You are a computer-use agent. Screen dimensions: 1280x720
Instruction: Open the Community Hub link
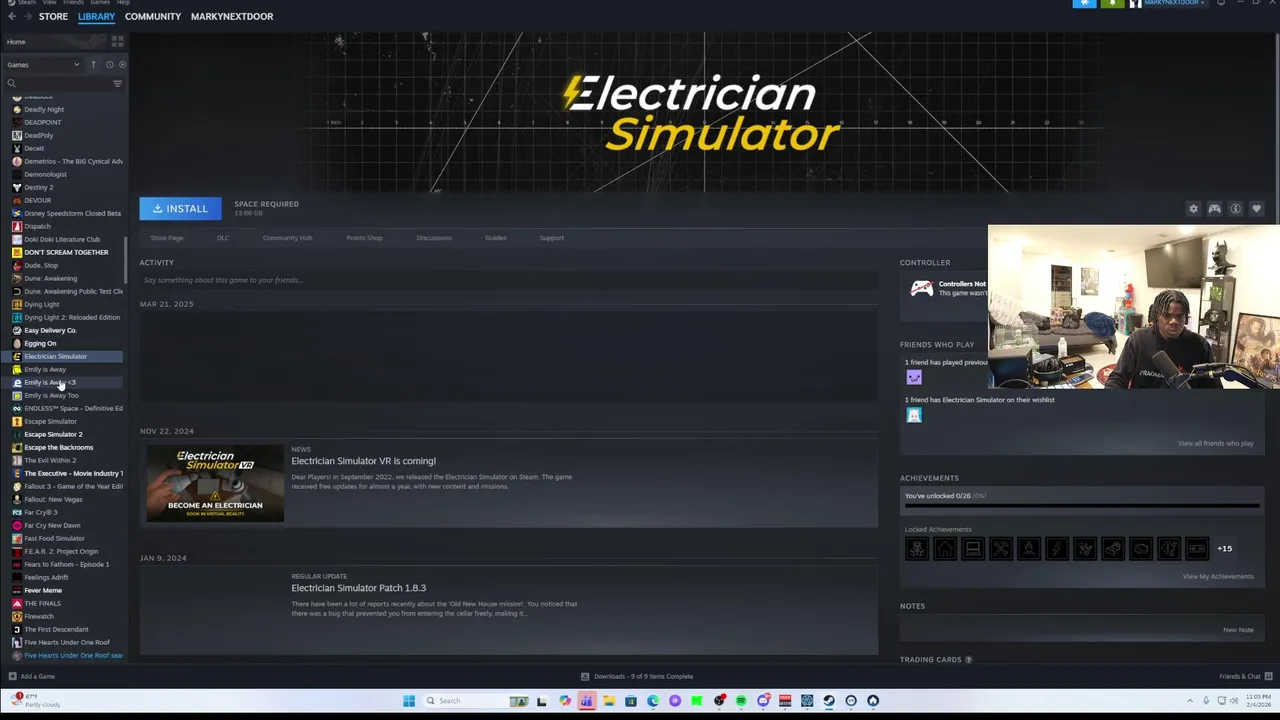(x=287, y=238)
